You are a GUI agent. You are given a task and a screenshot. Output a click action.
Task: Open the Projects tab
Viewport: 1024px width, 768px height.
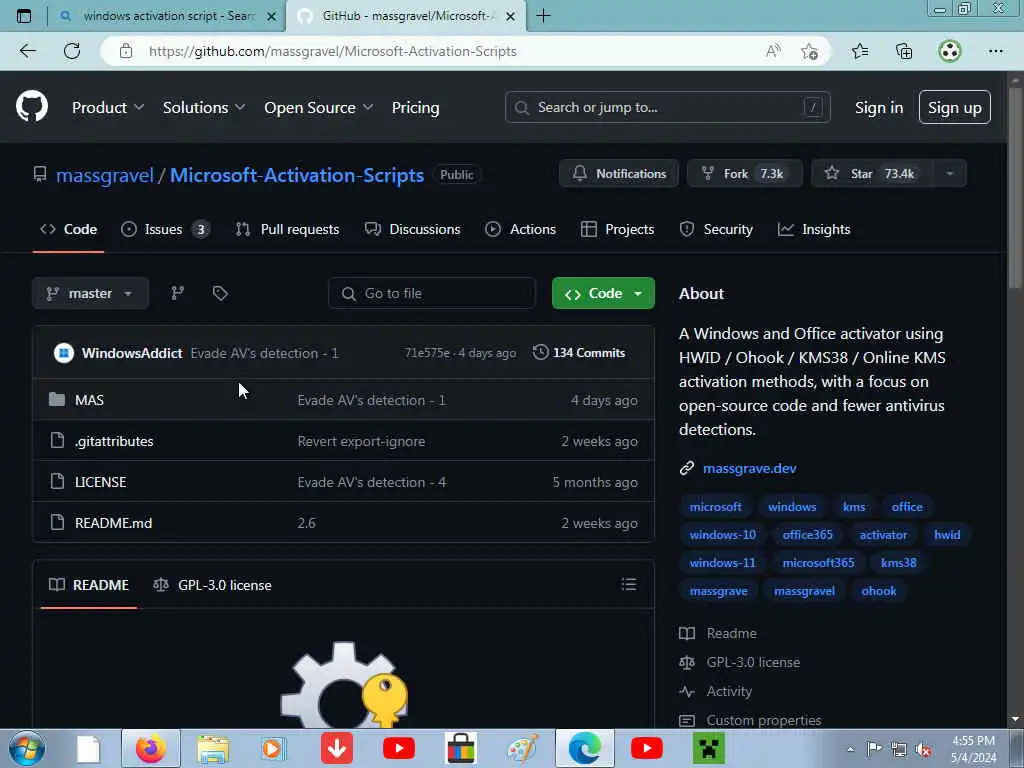coord(617,229)
